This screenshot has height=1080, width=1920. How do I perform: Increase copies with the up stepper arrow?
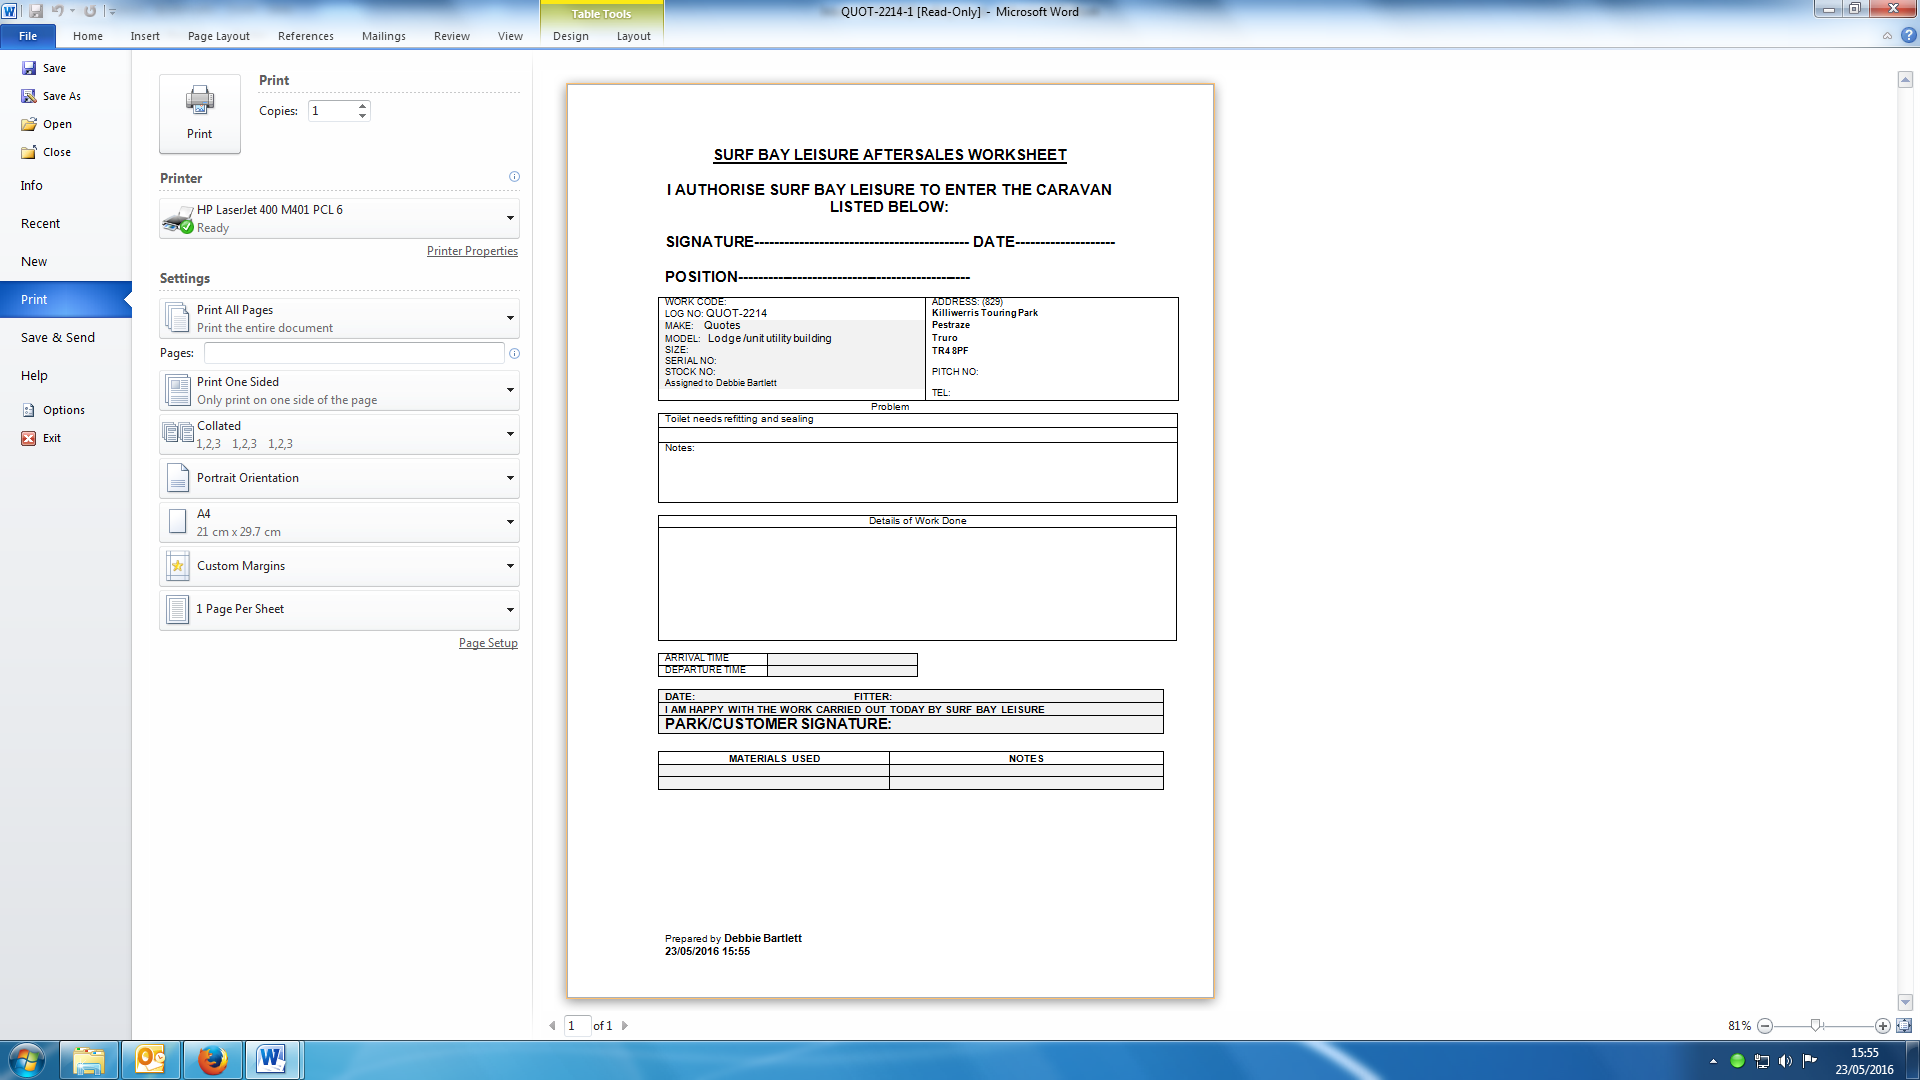tap(363, 105)
